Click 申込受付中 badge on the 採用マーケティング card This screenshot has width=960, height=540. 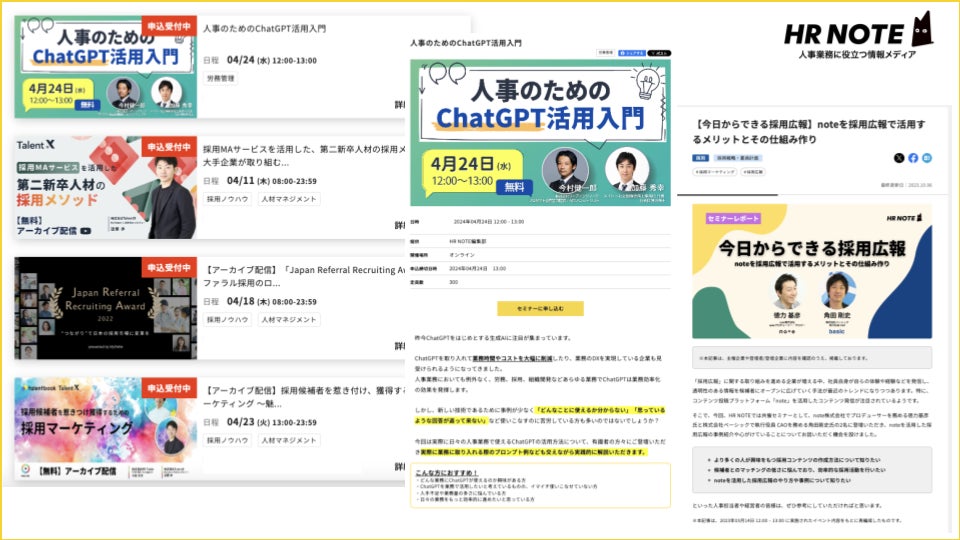[x=169, y=388]
